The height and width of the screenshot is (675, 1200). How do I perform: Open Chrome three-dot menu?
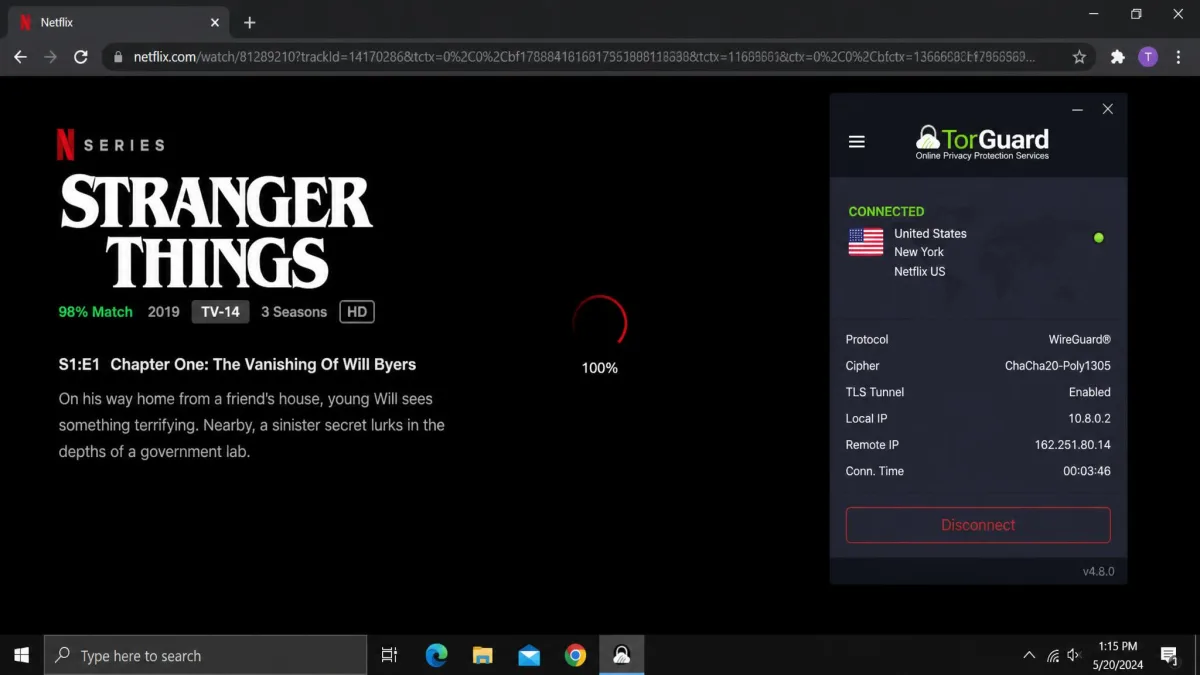click(x=1179, y=57)
